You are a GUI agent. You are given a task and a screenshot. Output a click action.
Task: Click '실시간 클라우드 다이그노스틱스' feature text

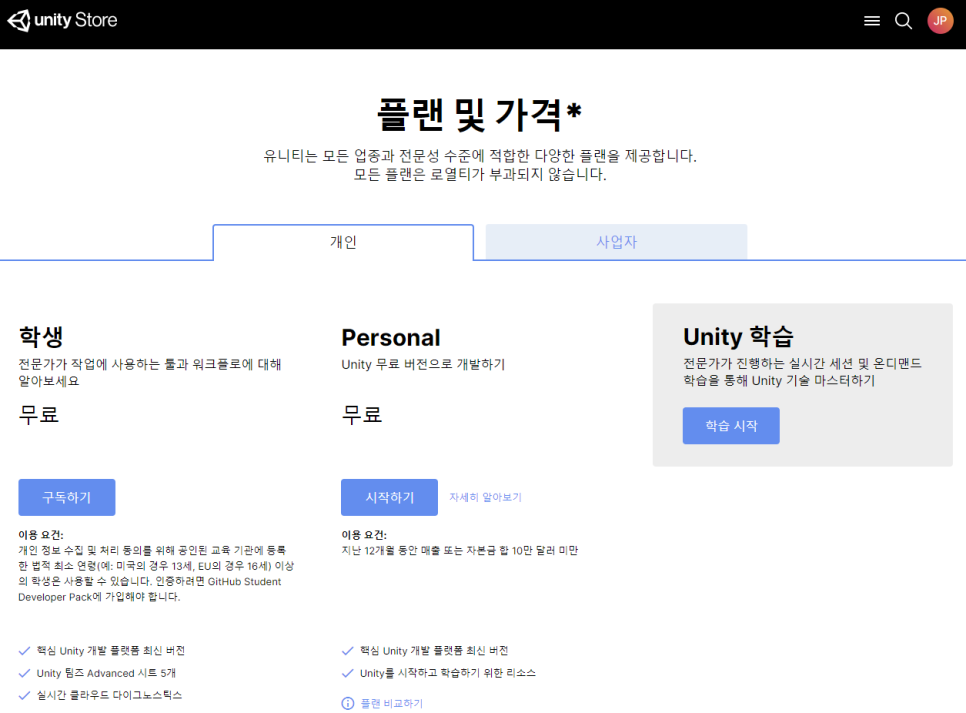pos(109,695)
